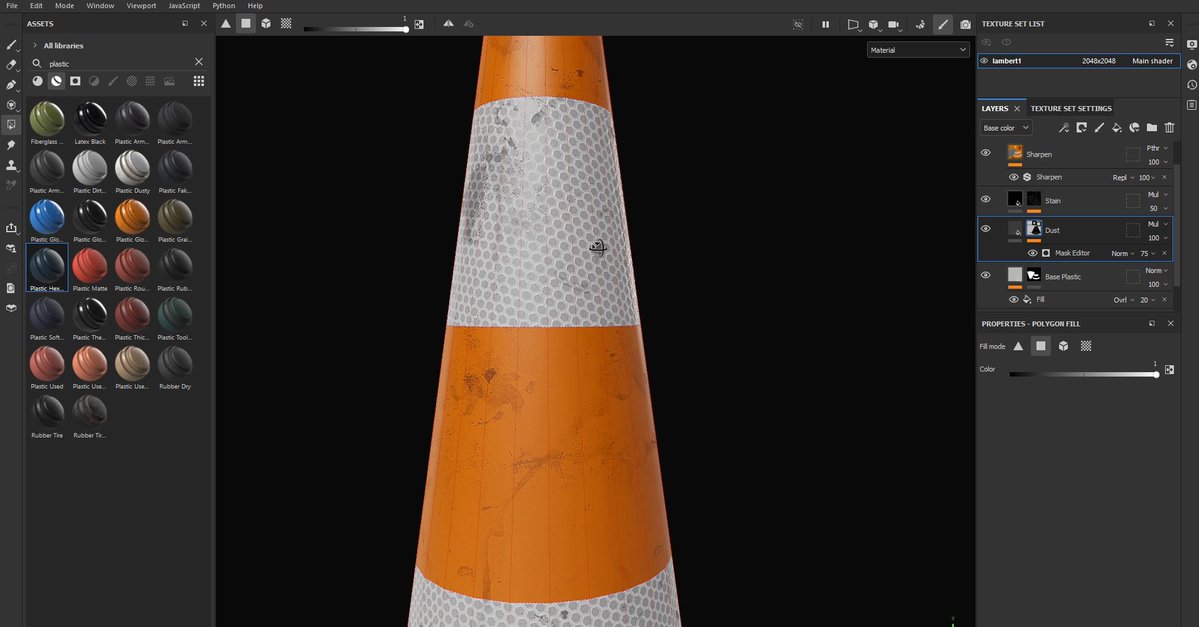
Task: Select the Polygon Fill tool in left toolbar
Action: pos(11,124)
